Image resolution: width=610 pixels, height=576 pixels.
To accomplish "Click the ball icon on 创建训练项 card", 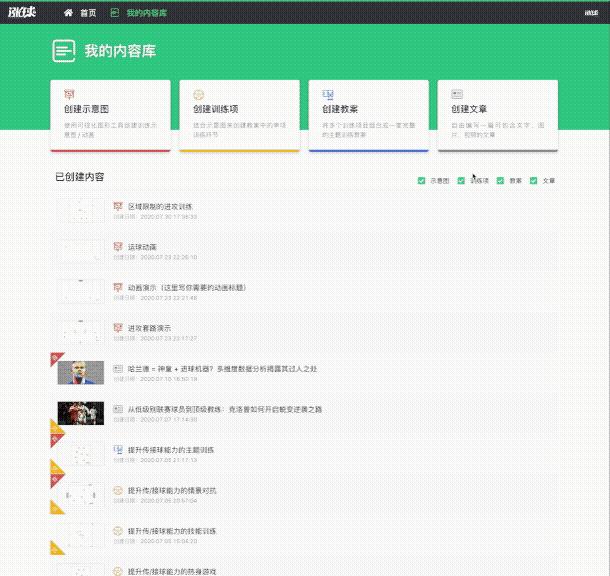I will coord(198,94).
